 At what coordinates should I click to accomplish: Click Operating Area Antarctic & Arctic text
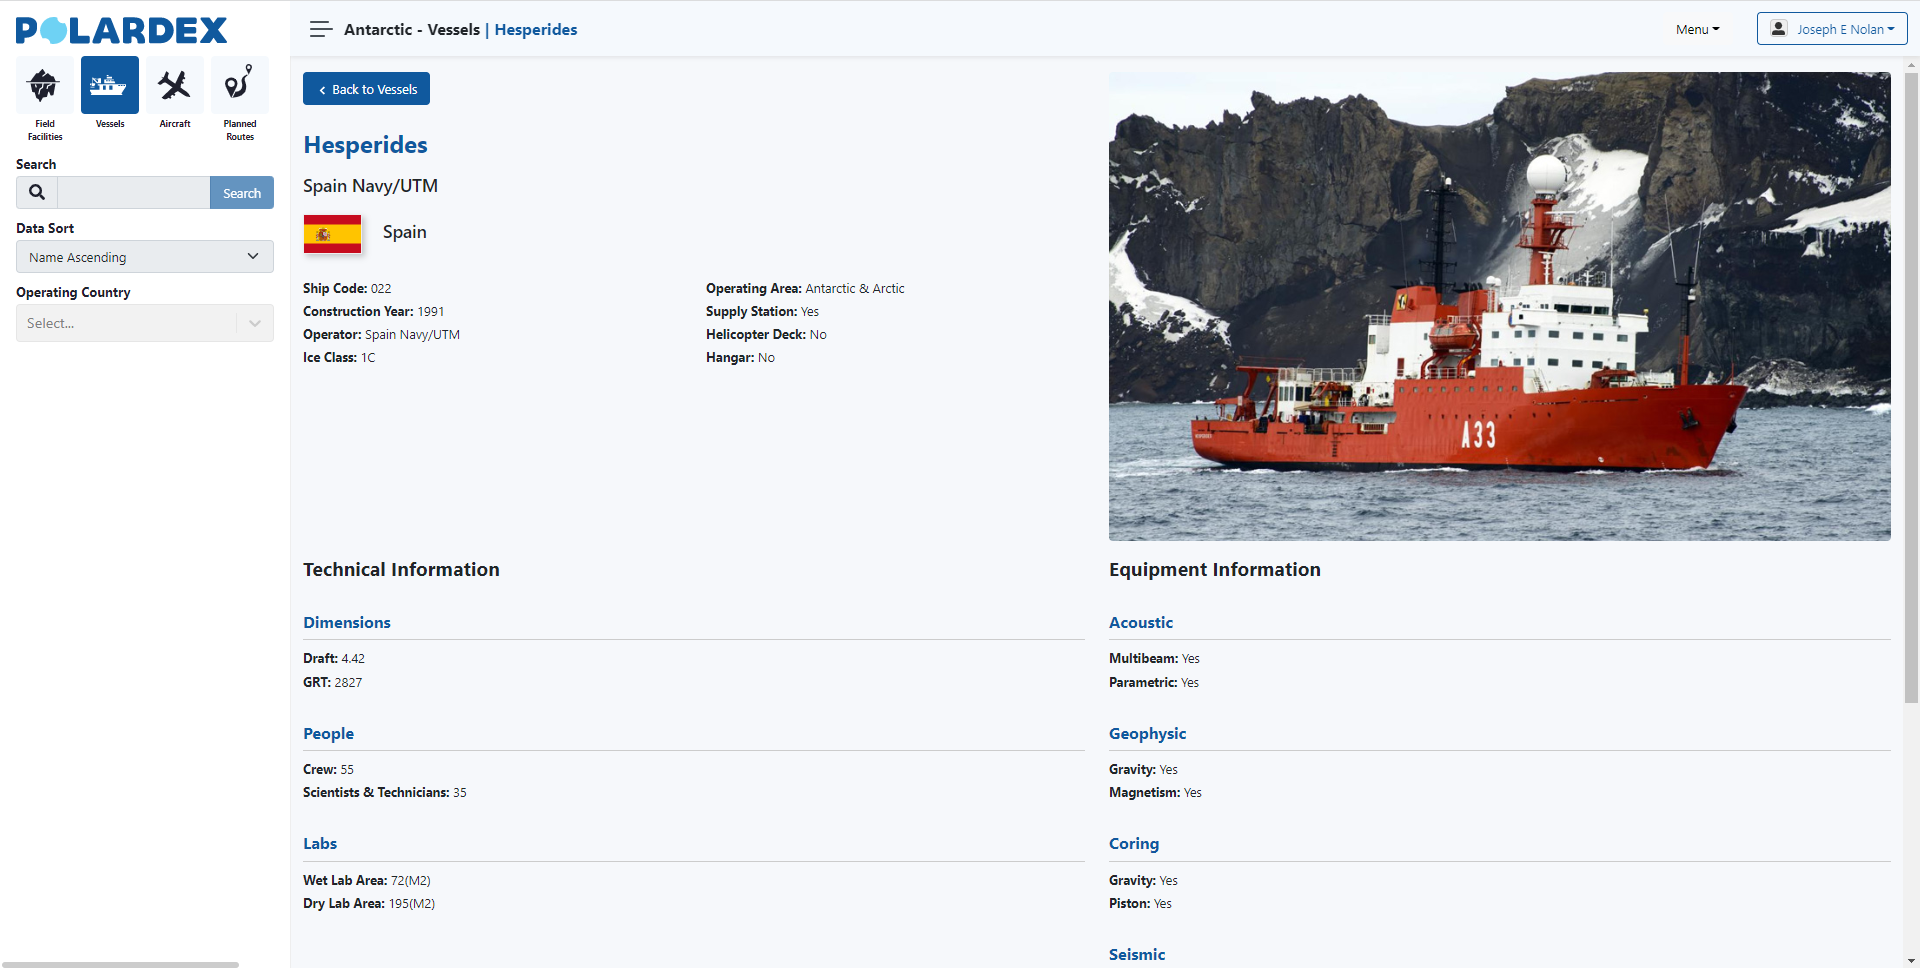(x=805, y=289)
